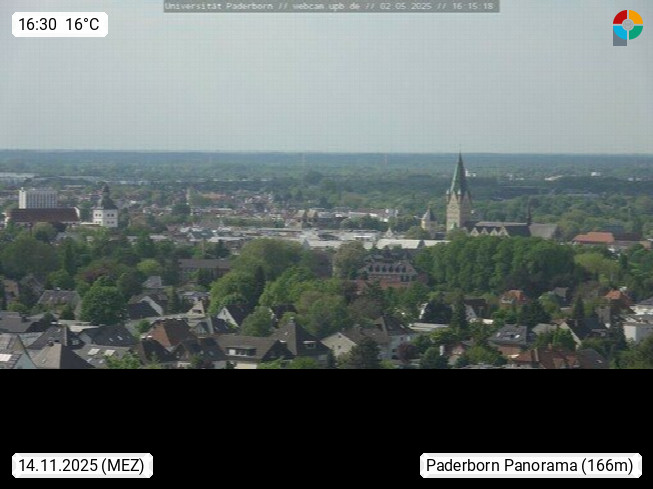The image size is (653, 489).
Task: Click the white church tower on the left
Action: [x=105, y=208]
